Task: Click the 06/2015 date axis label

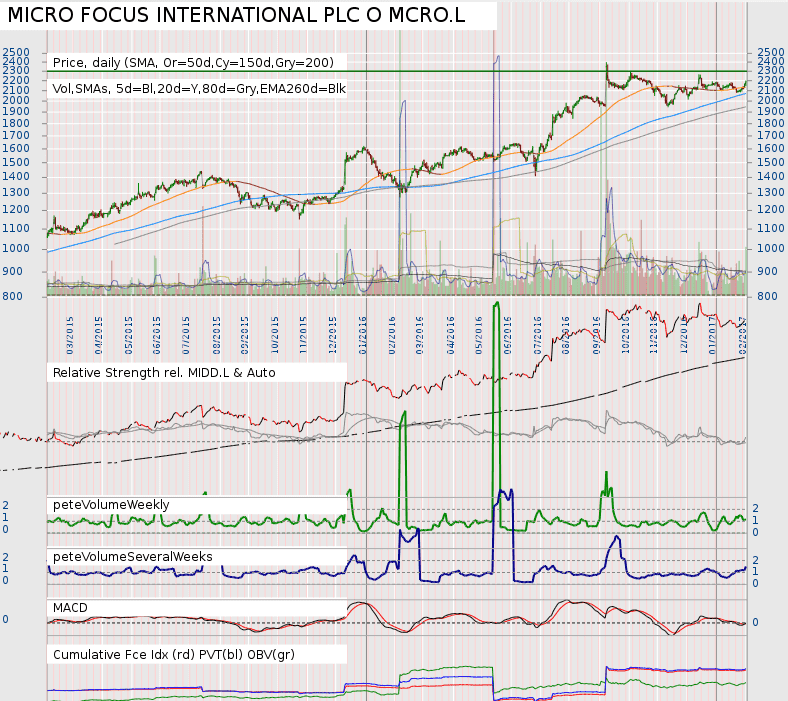Action: click(x=157, y=335)
